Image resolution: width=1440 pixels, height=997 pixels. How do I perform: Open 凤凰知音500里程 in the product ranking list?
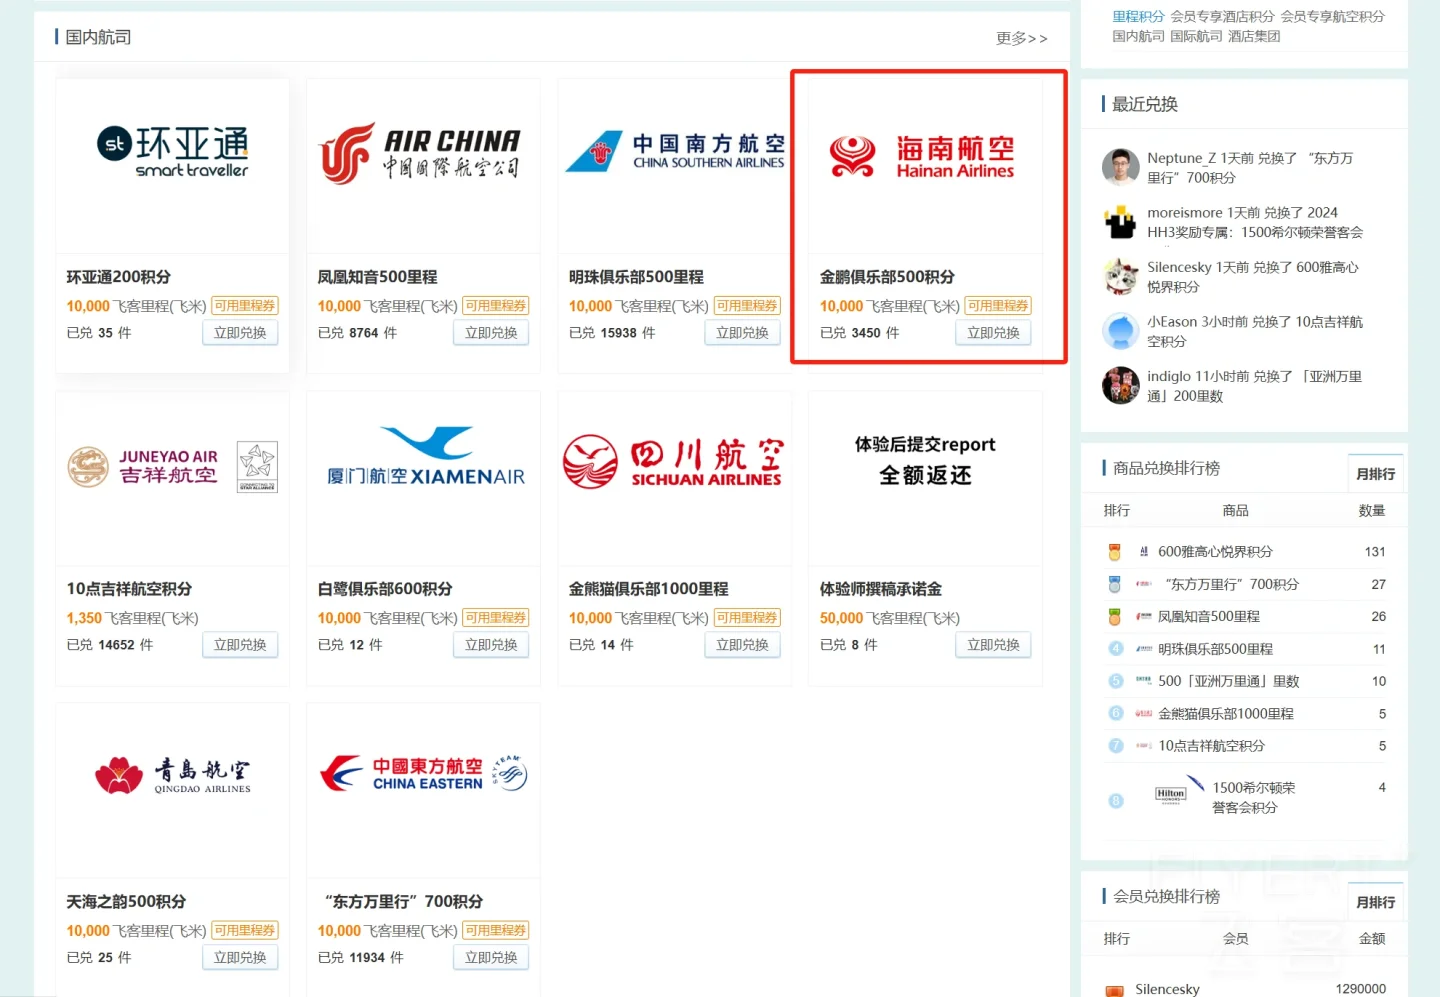click(x=1209, y=617)
